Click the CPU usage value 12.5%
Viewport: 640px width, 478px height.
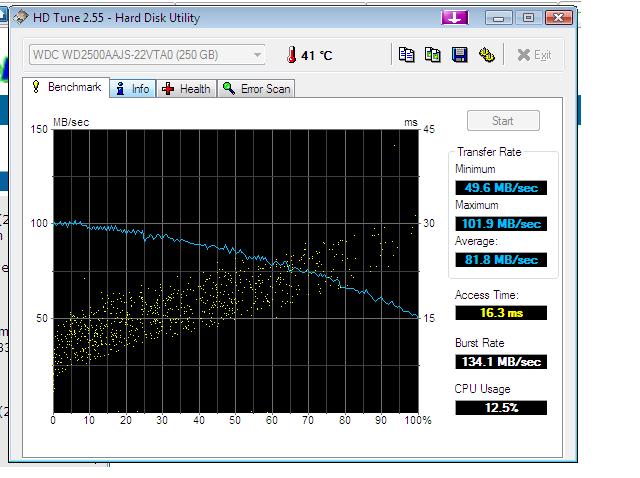[501, 408]
